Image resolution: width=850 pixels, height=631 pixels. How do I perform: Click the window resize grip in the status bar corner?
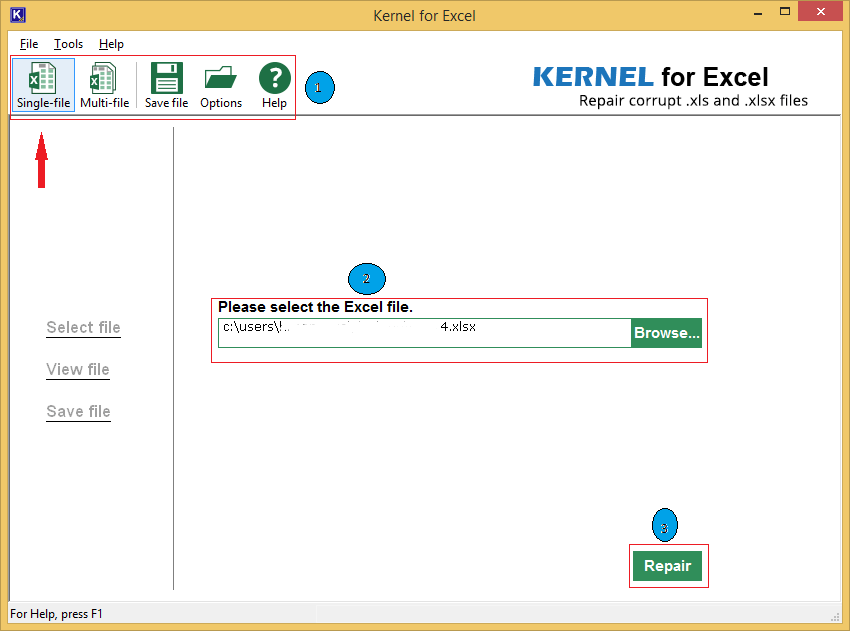[x=835, y=616]
